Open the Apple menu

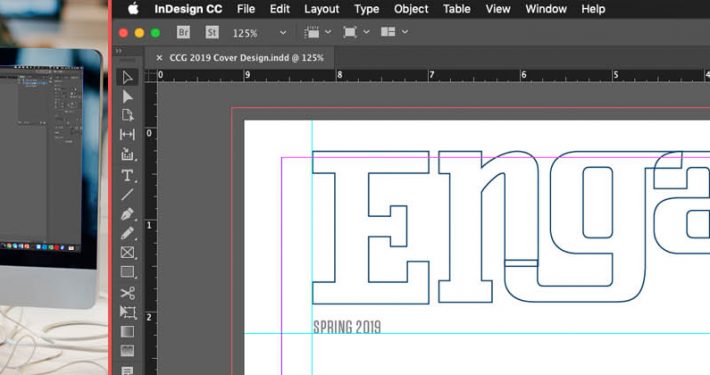[133, 9]
